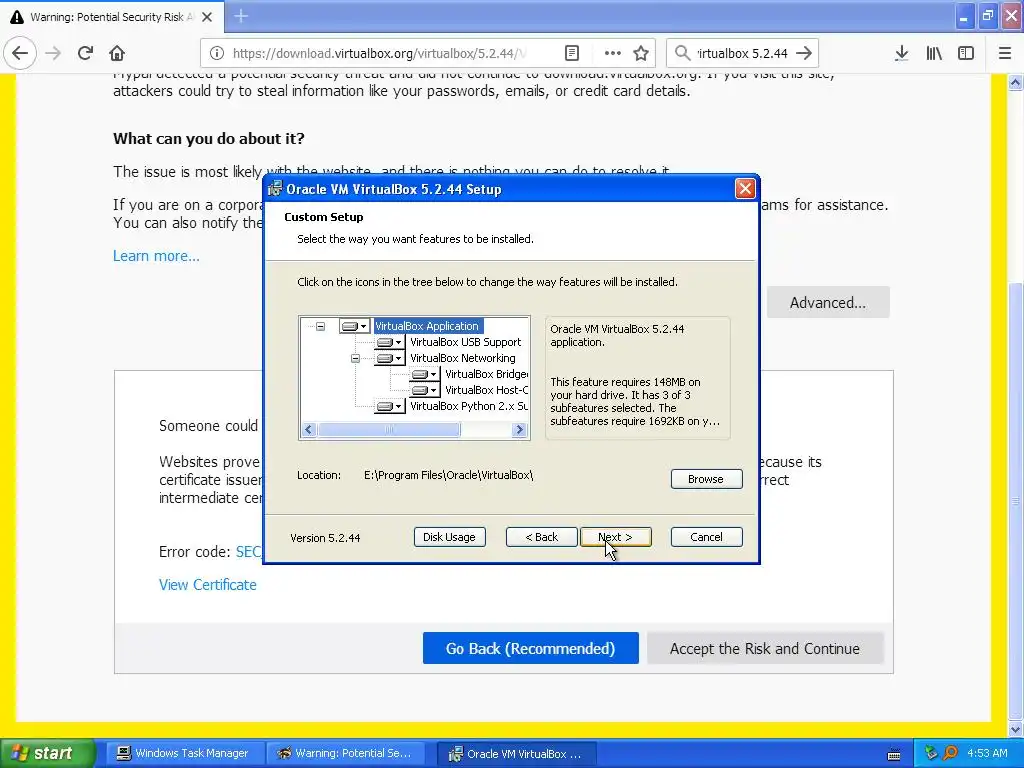Click the Firefox address bar URL
Screen dimensions: 1024x768
click(x=379, y=54)
